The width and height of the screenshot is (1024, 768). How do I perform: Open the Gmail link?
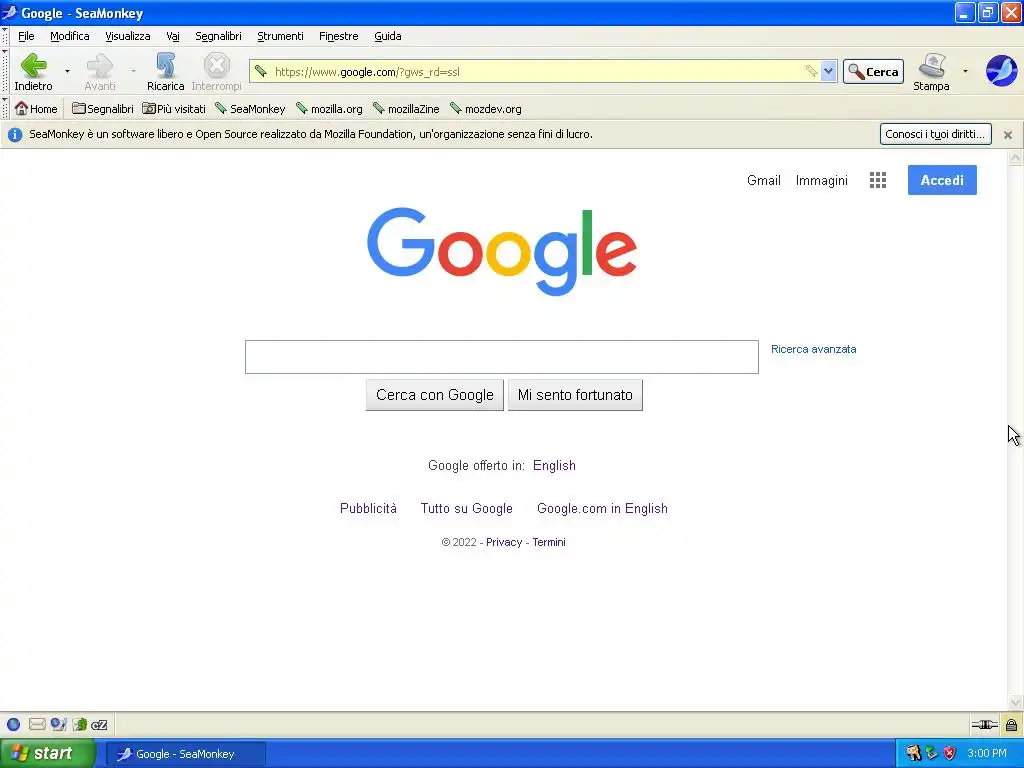coord(763,180)
